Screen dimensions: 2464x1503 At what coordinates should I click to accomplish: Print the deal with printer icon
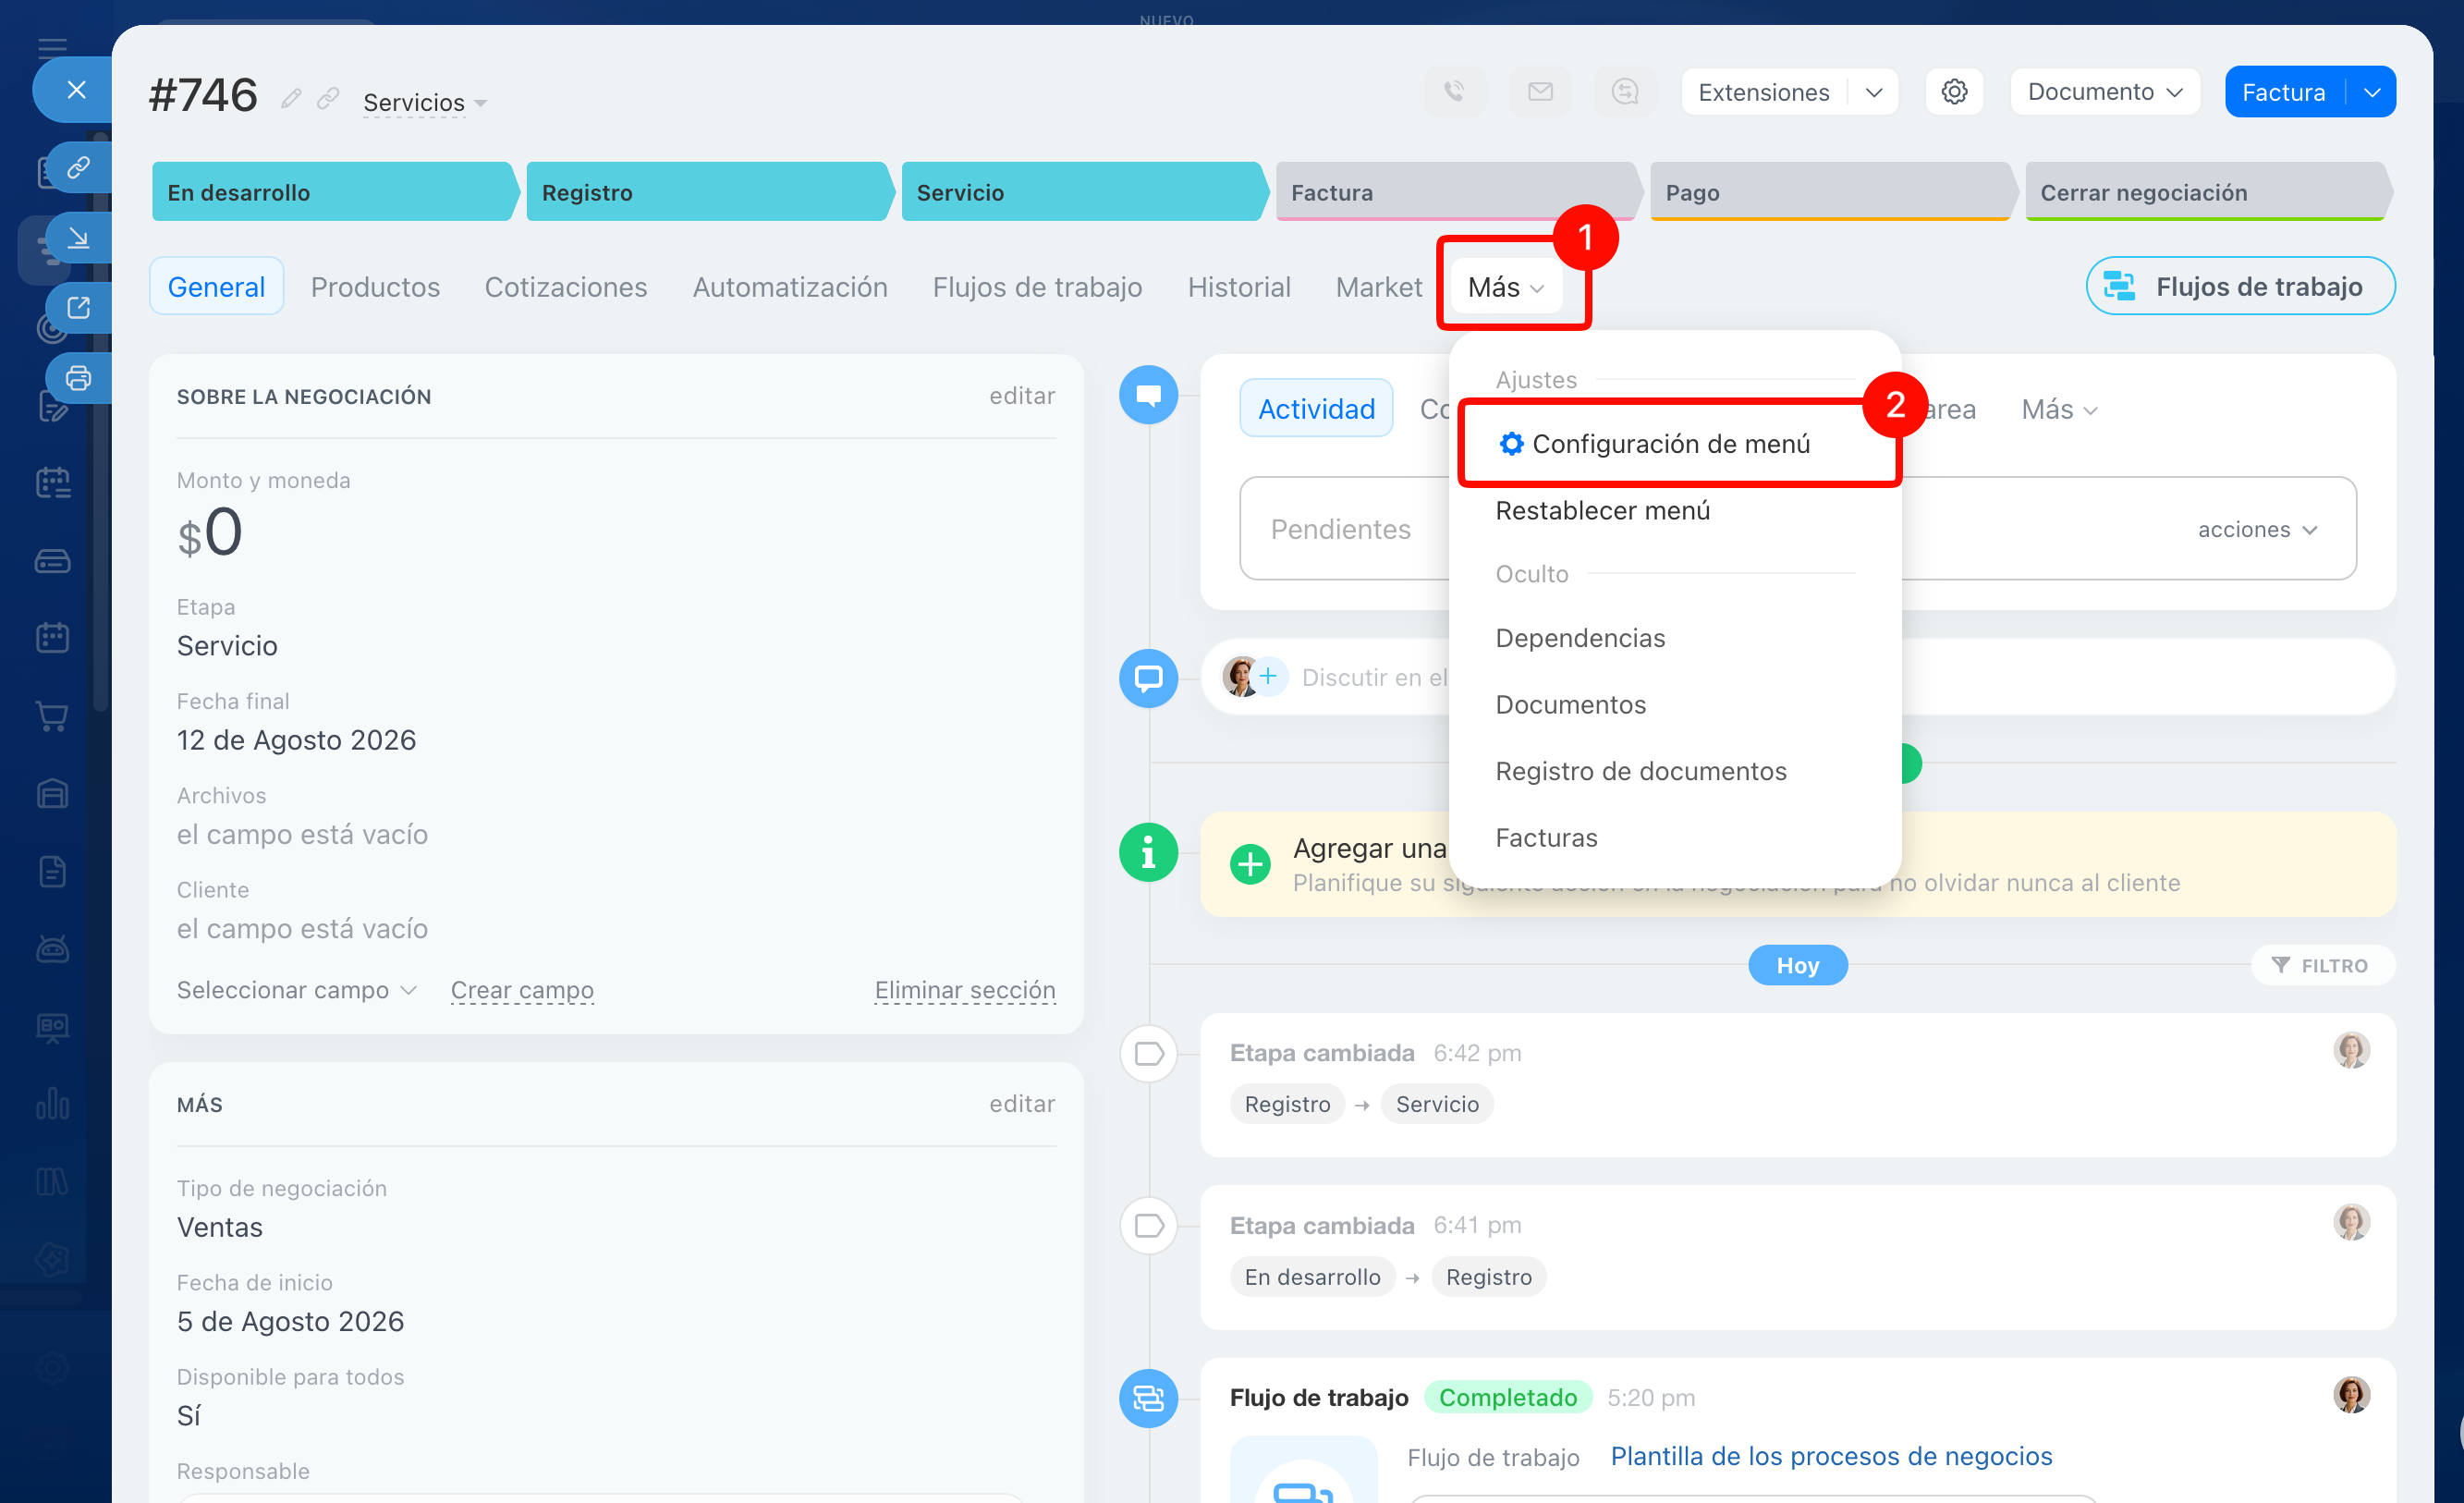tap(78, 378)
